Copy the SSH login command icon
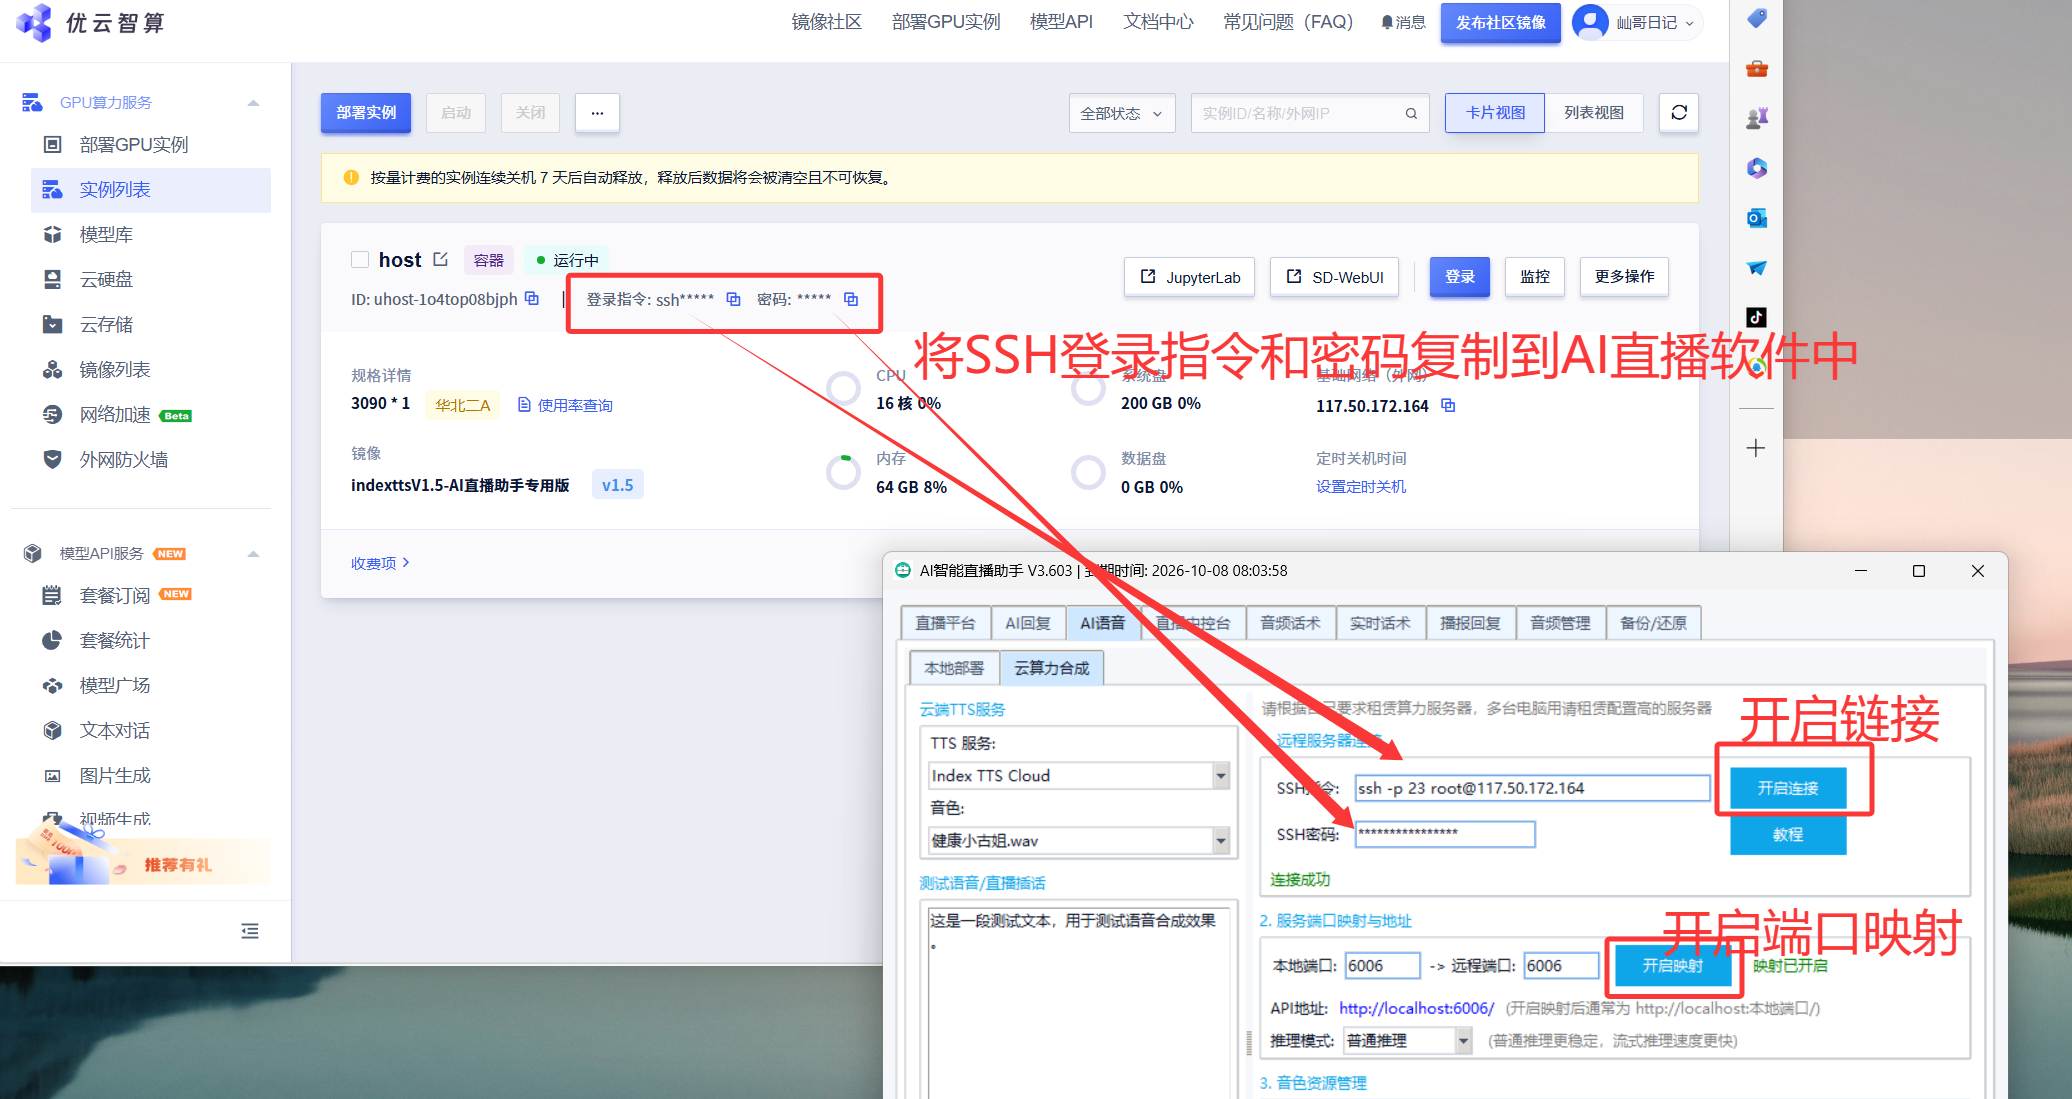The width and height of the screenshot is (2072, 1099). (733, 299)
